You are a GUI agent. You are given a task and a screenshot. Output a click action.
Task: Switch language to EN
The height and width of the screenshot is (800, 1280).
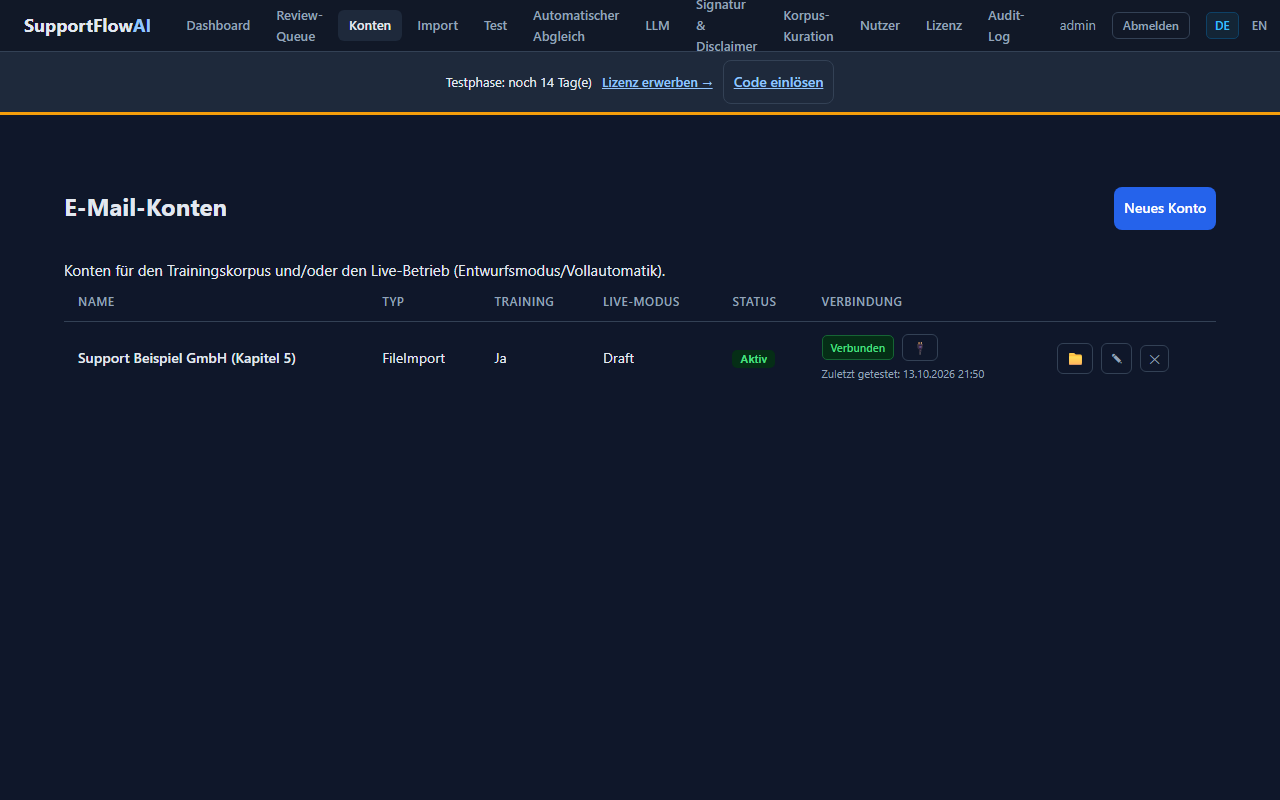point(1259,26)
